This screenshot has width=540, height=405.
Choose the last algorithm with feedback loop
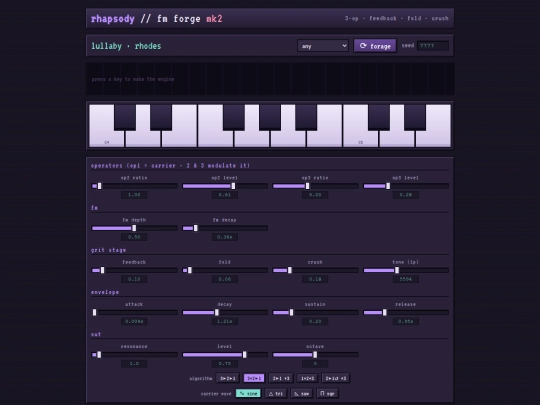pyautogui.click(x=336, y=378)
